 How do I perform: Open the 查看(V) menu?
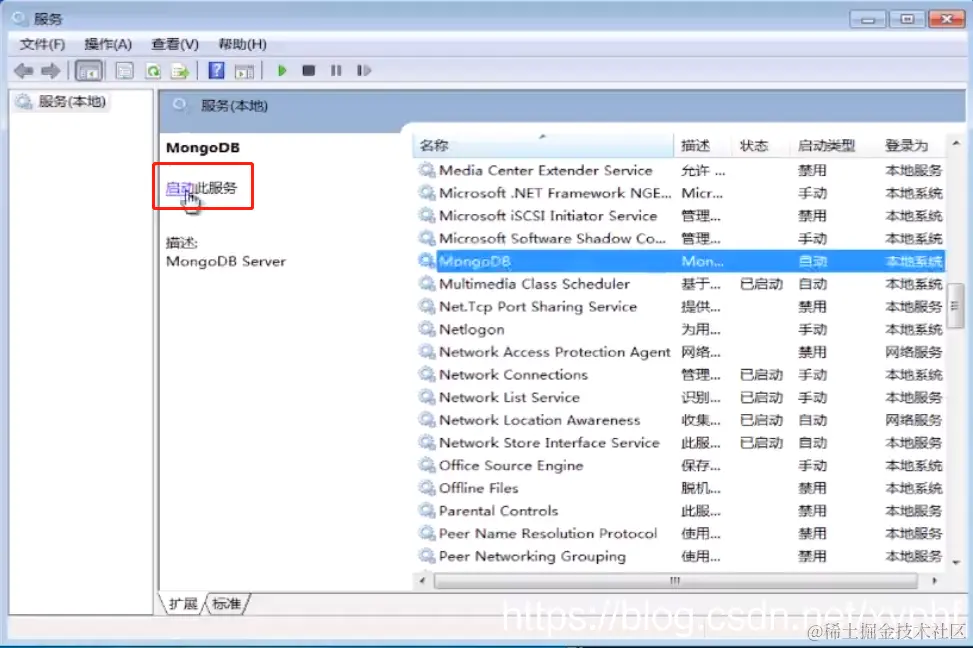175,44
